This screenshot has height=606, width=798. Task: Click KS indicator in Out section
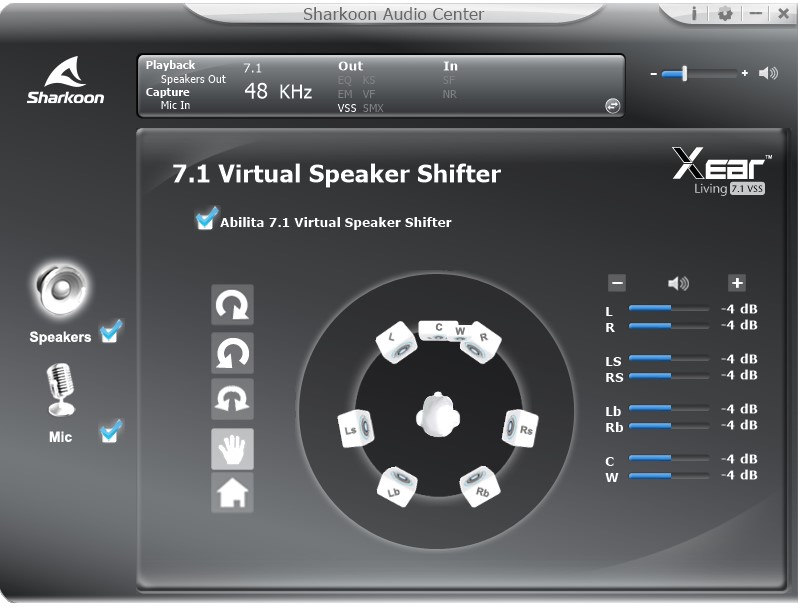point(368,80)
